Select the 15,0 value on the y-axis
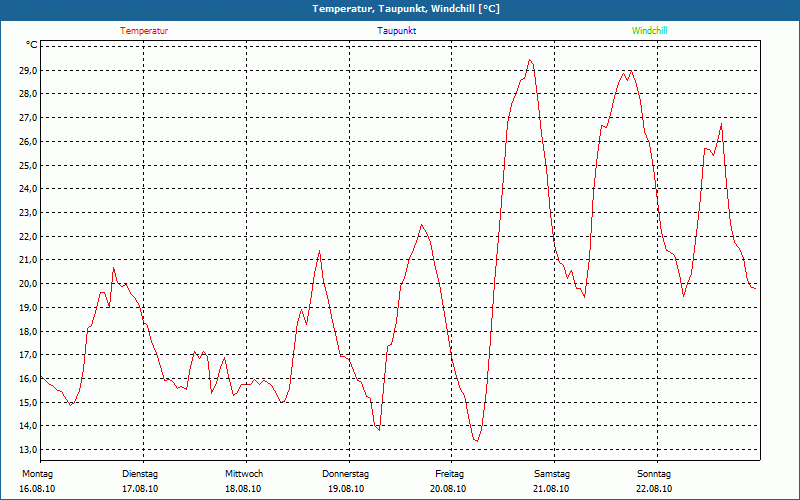 tap(29, 402)
